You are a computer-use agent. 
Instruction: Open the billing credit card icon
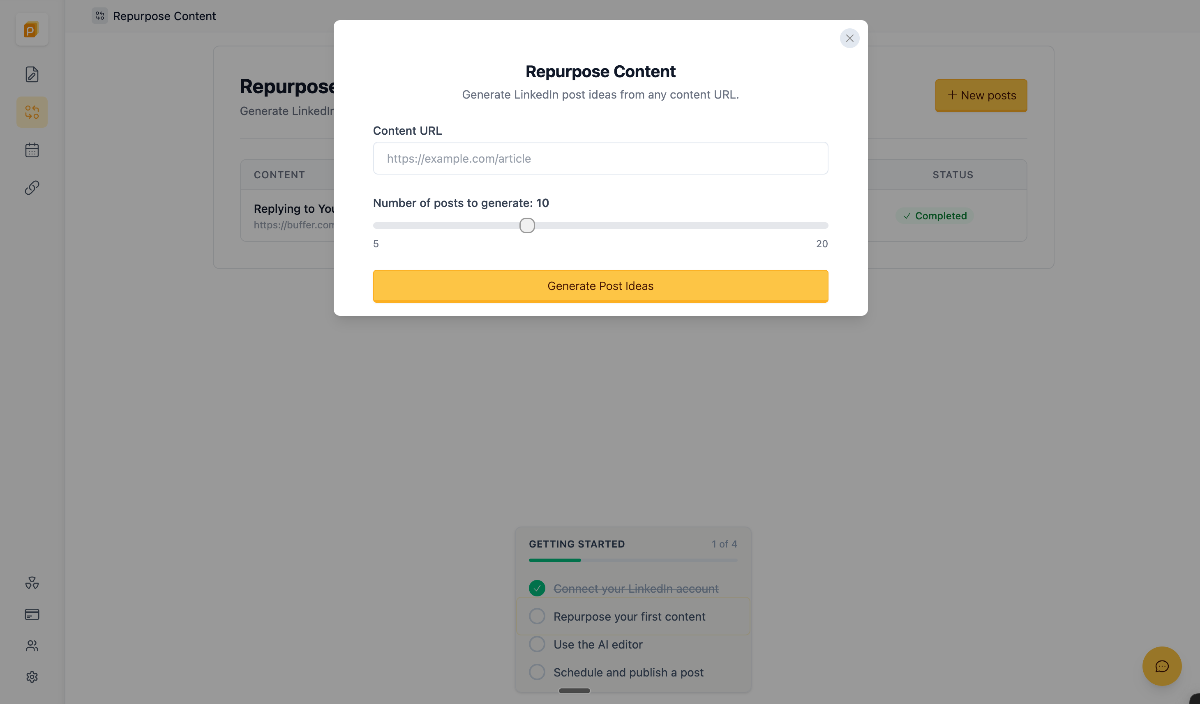tap(32, 614)
